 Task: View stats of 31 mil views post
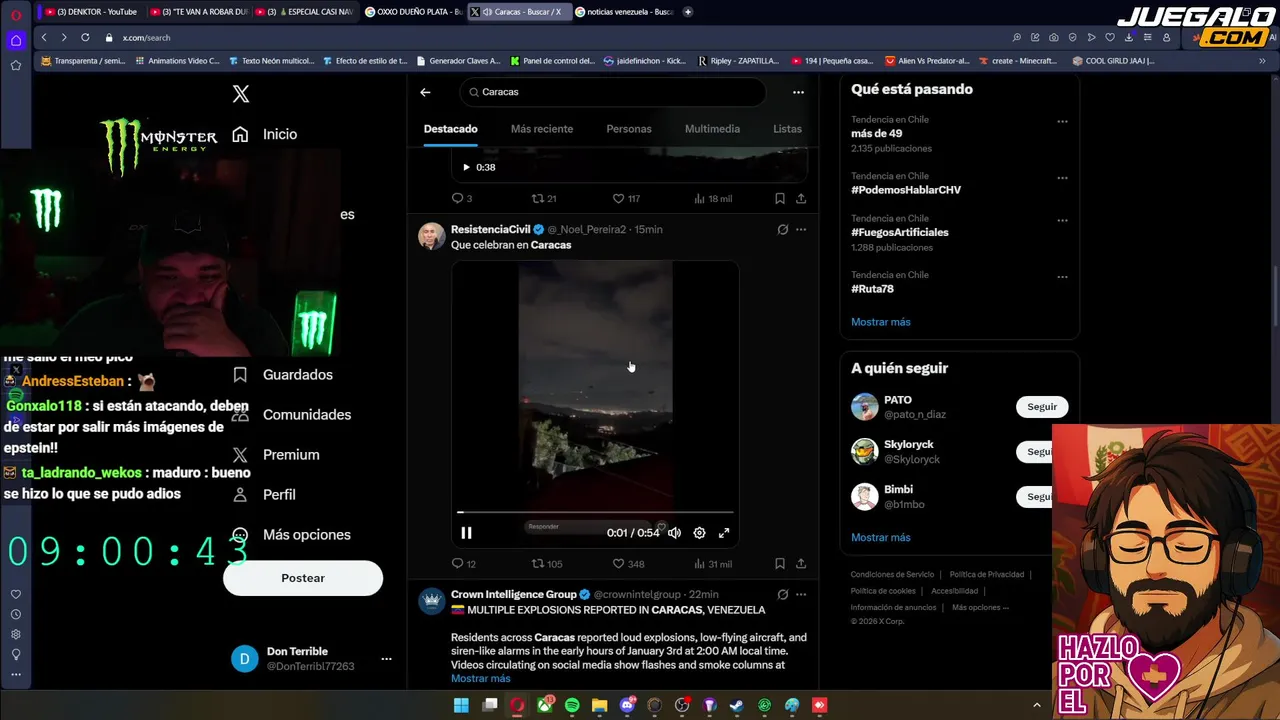[x=712, y=564]
